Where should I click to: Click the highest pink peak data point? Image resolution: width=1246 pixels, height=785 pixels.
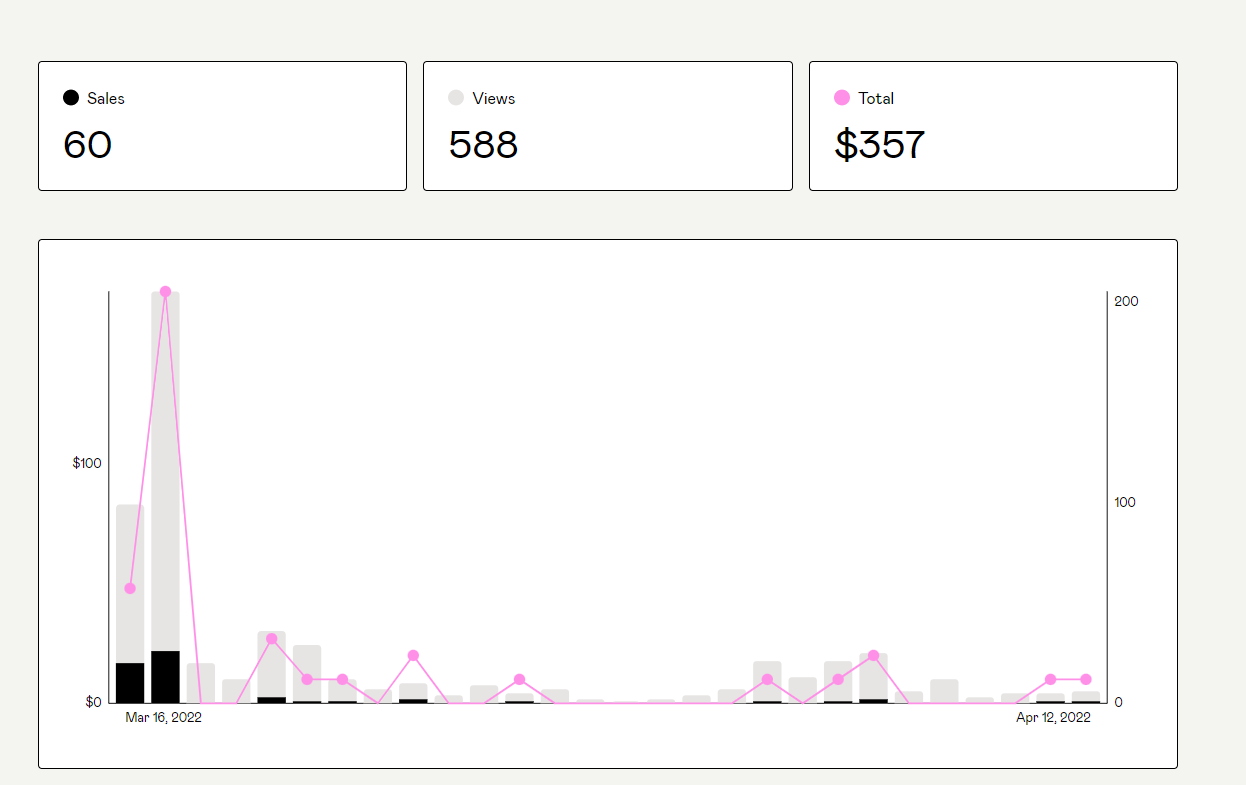coord(165,292)
